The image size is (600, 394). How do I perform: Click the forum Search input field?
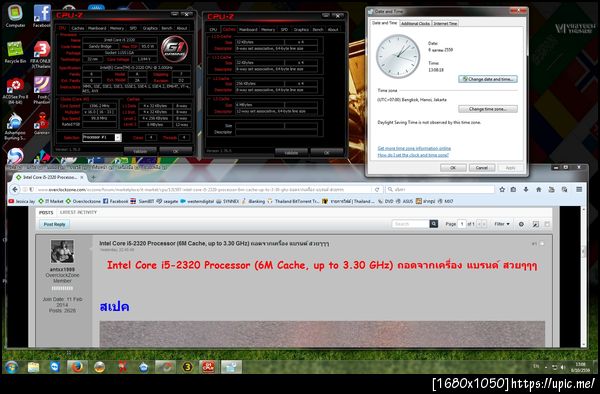[x=411, y=224]
